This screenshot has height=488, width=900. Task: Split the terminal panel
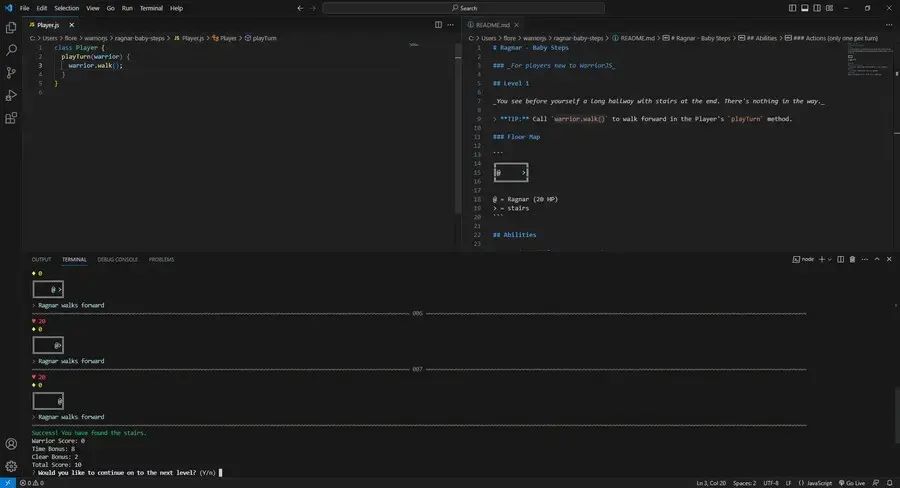pyautogui.click(x=840, y=260)
